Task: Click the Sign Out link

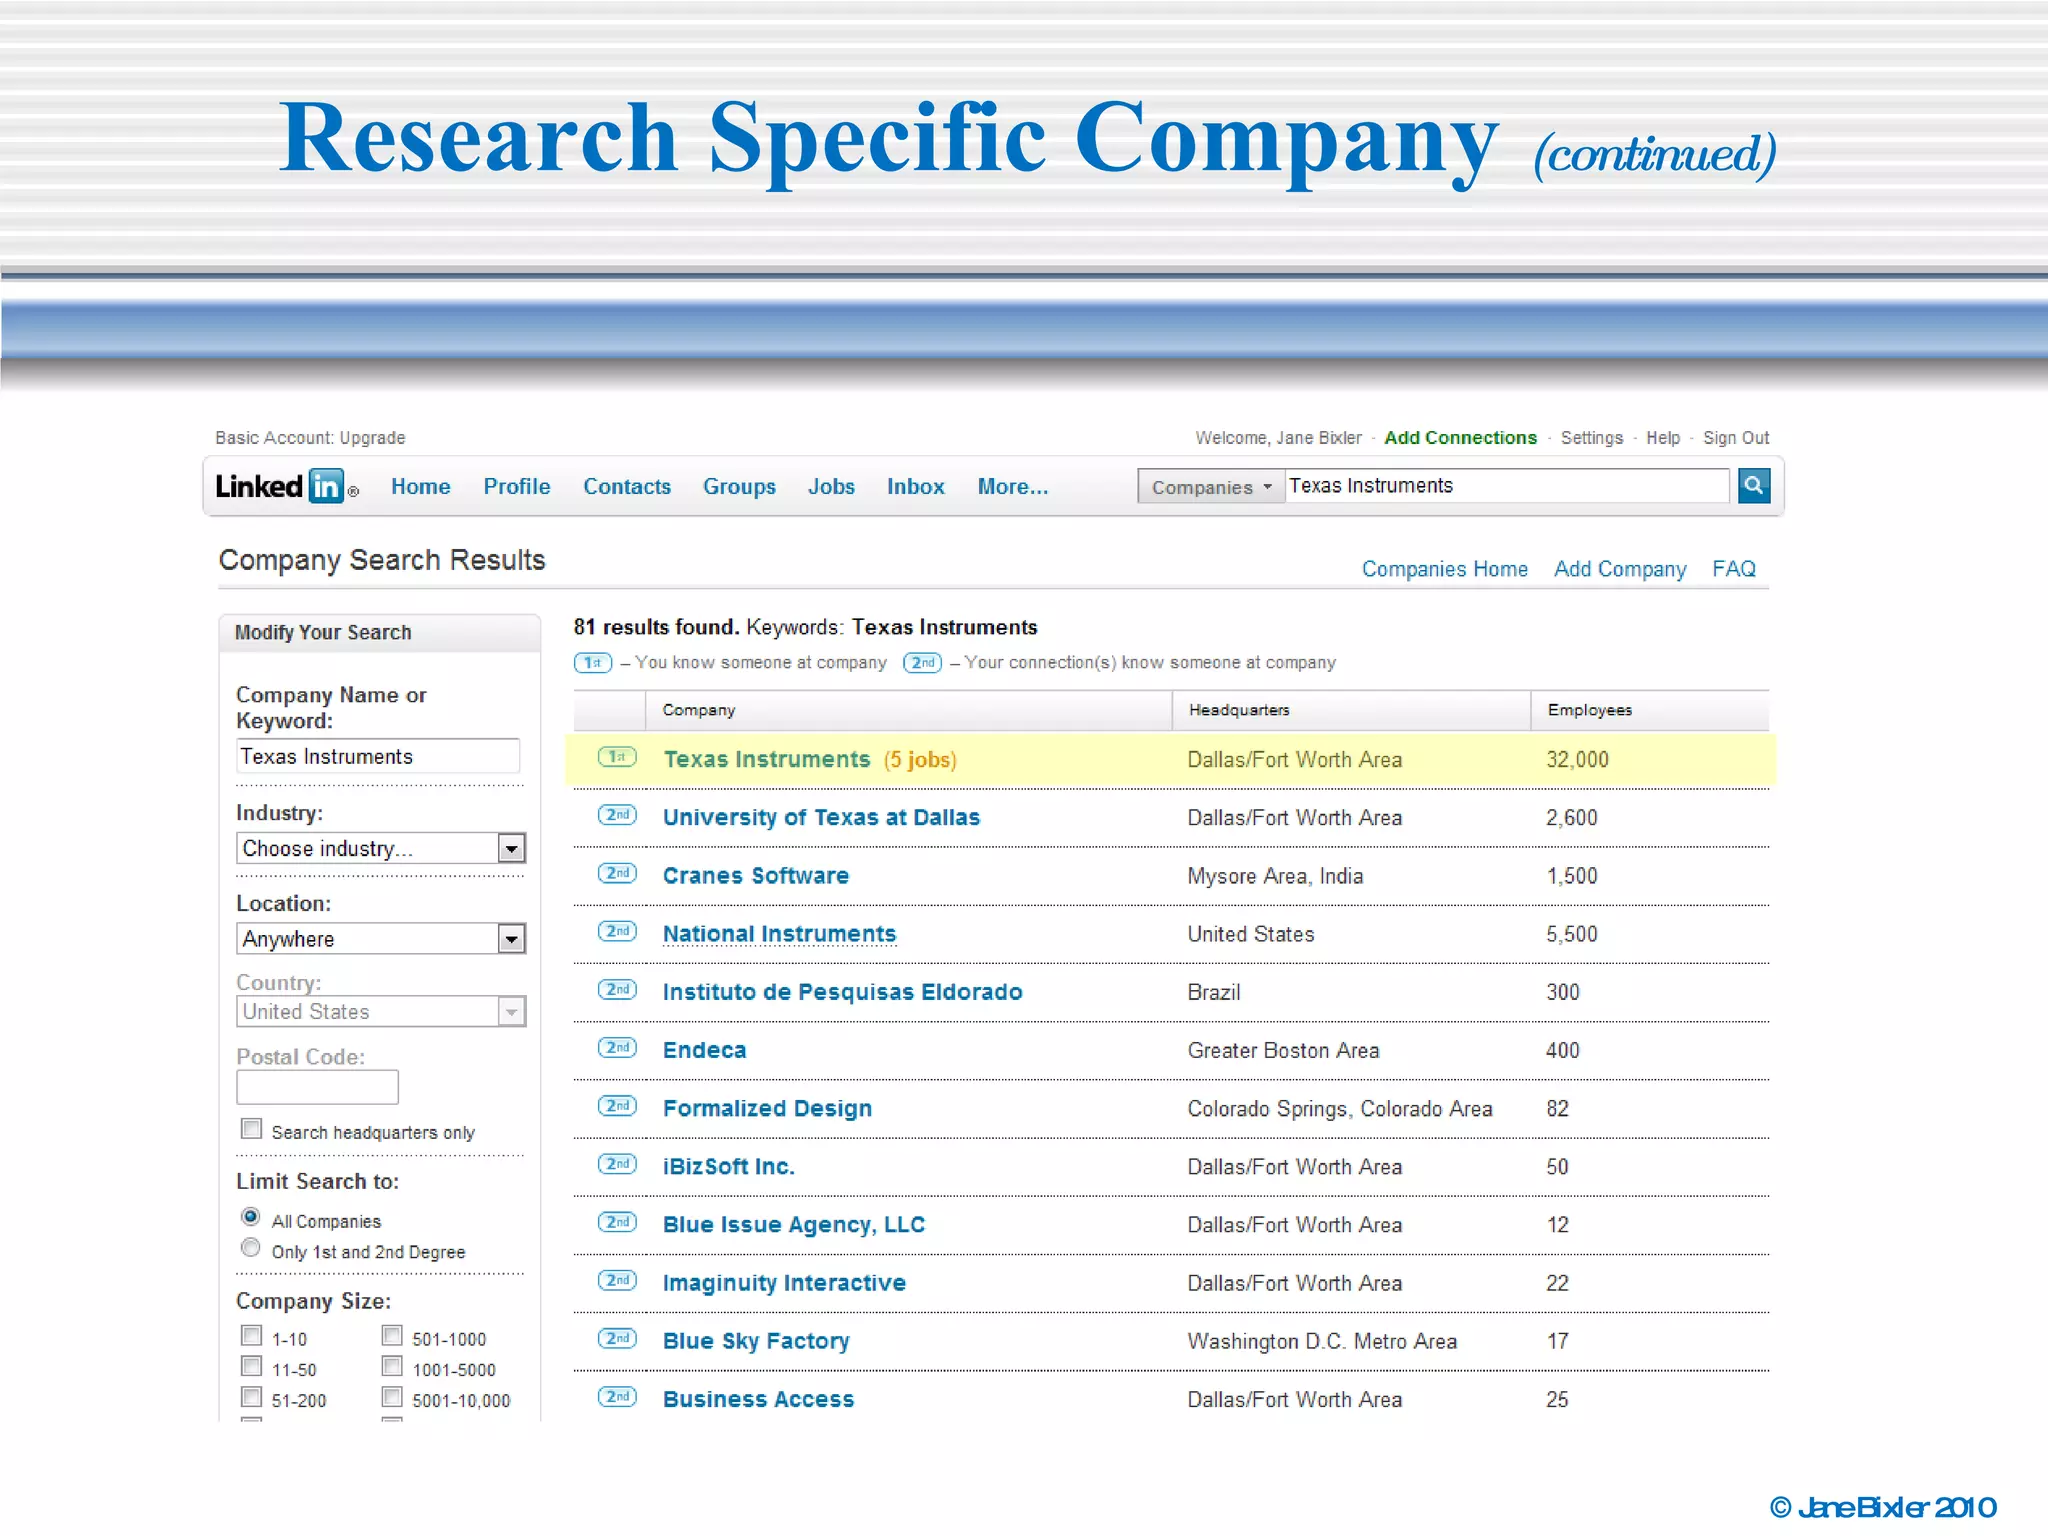Action: (x=1736, y=438)
